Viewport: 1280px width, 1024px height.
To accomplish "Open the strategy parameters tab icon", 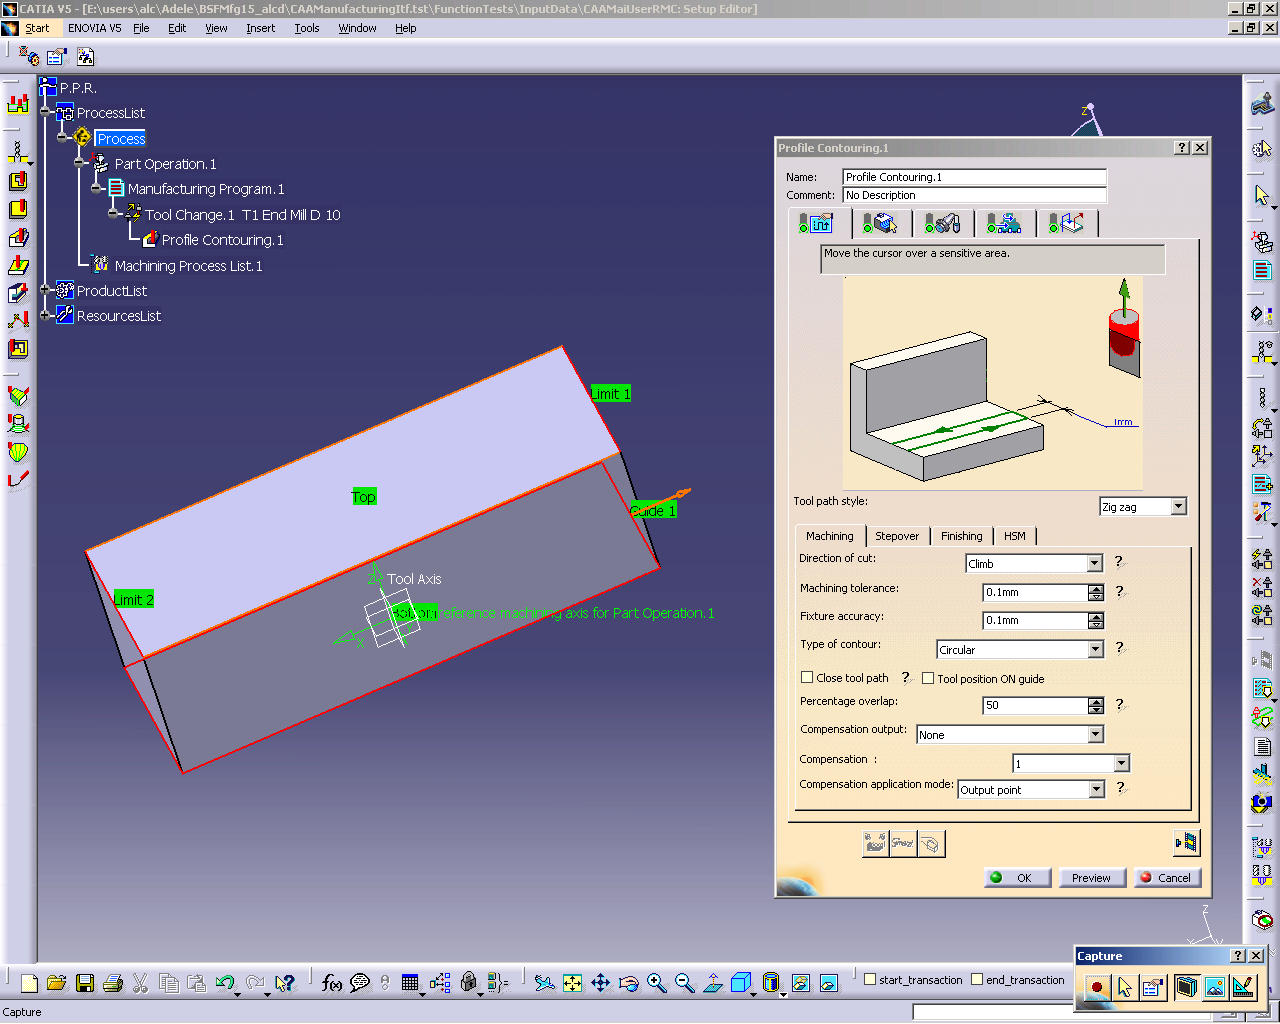I will [x=816, y=223].
